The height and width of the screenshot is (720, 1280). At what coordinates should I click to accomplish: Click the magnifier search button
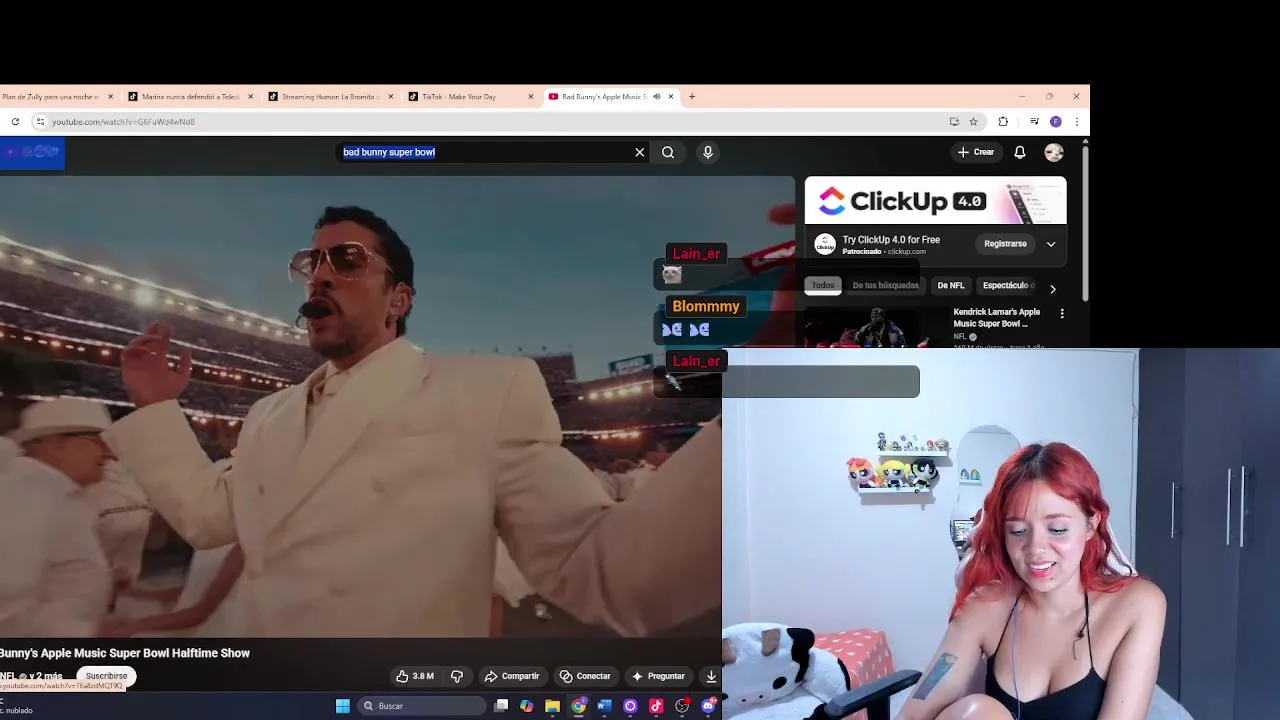(x=668, y=152)
